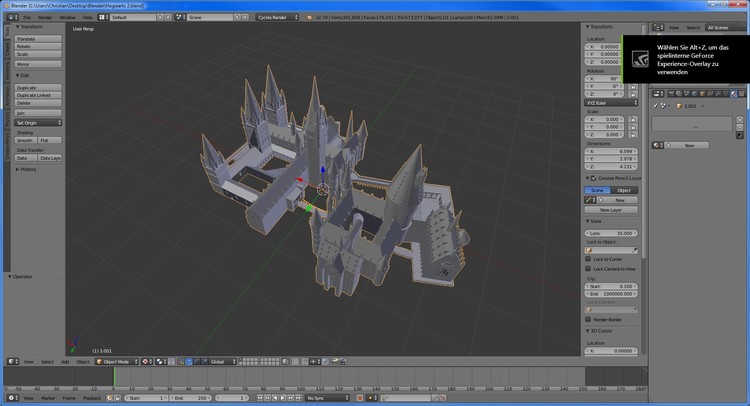The height and width of the screenshot is (406, 750).
Task: Add a new scene with plus button
Action: tap(237, 17)
